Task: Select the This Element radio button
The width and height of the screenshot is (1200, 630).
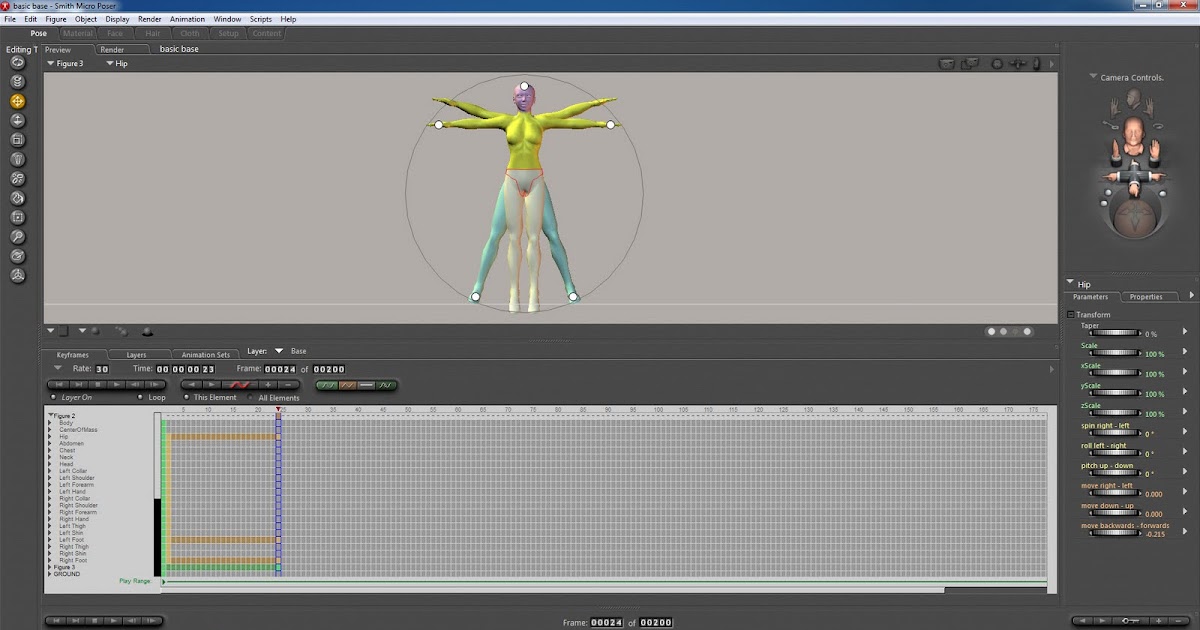Action: pyautogui.click(x=186, y=397)
